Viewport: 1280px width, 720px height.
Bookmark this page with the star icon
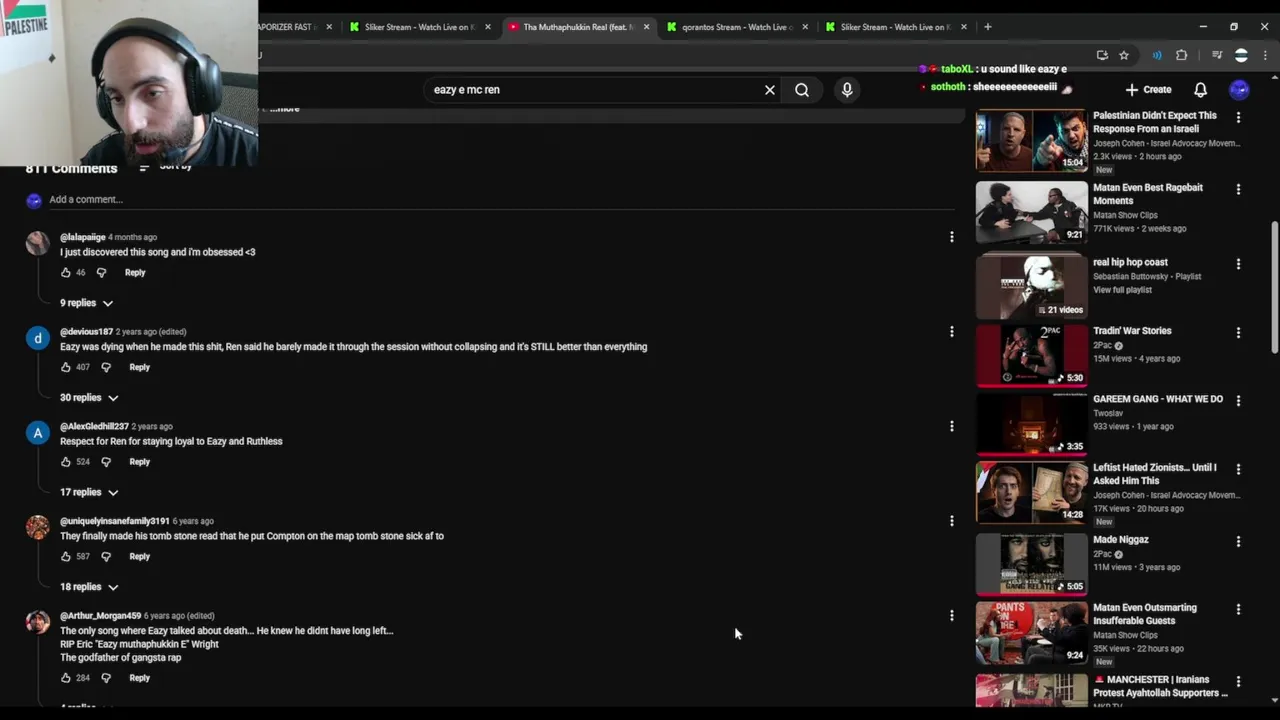click(1124, 55)
